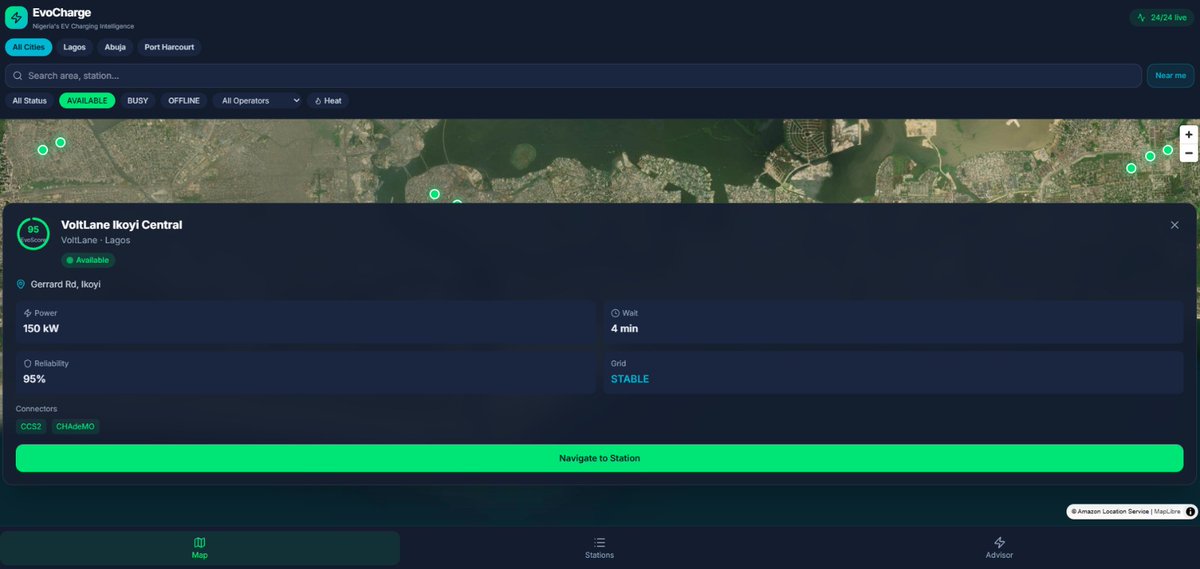Locate stations with Near me button

pos(1170,75)
